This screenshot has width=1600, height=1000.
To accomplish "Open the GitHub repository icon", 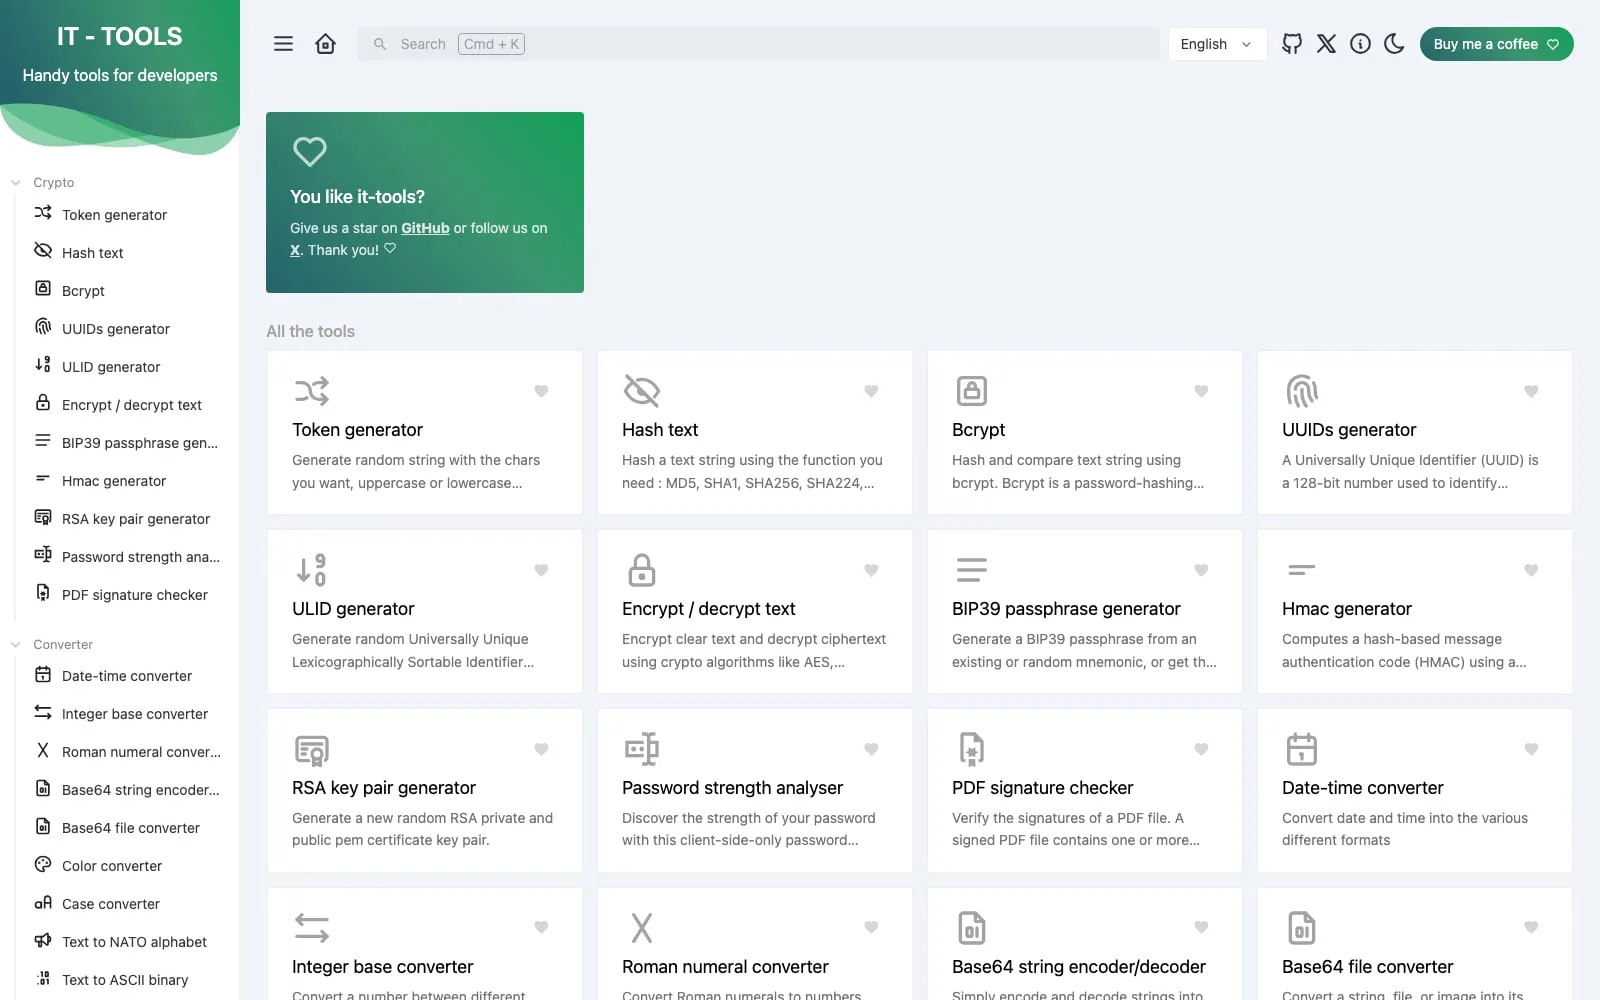I will (1292, 44).
